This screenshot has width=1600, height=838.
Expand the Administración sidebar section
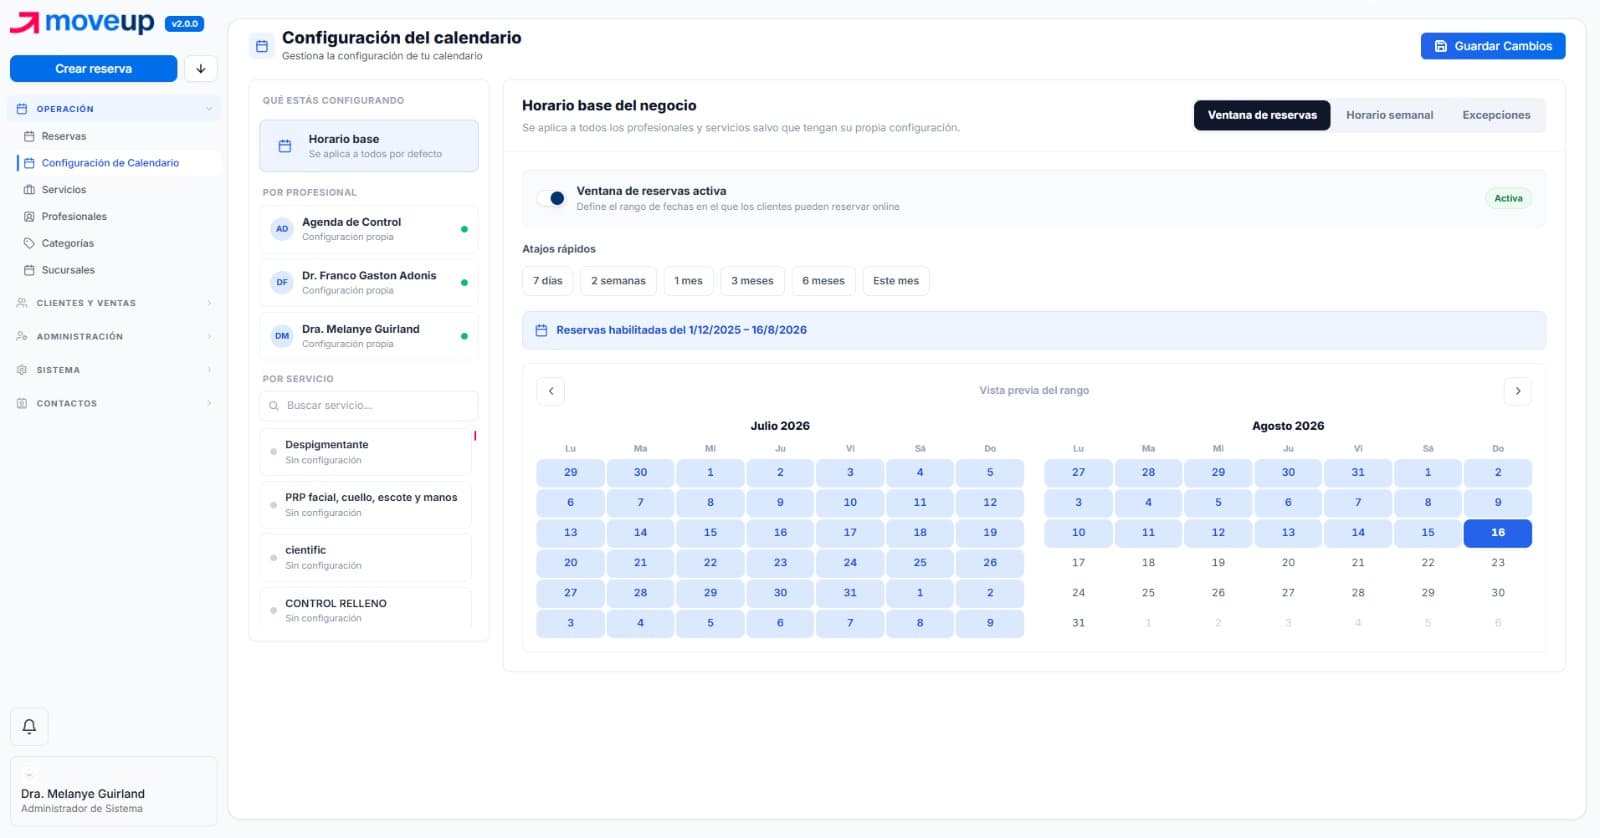114,337
